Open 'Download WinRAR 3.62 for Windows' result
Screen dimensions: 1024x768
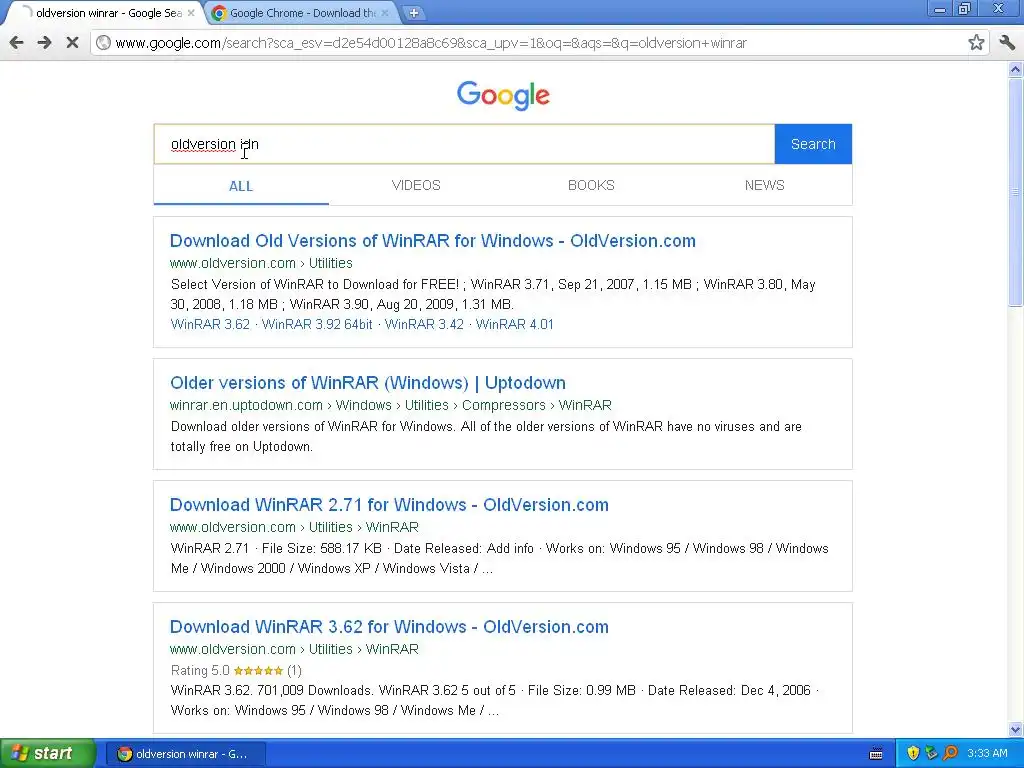[x=389, y=627]
